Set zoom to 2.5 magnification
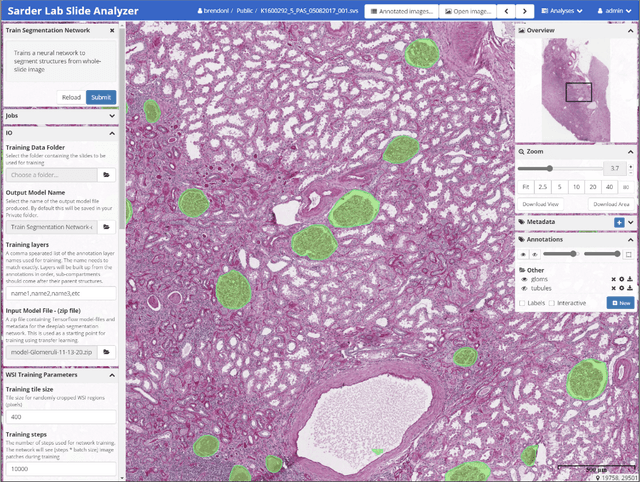This screenshot has width=640, height=482. (x=542, y=187)
